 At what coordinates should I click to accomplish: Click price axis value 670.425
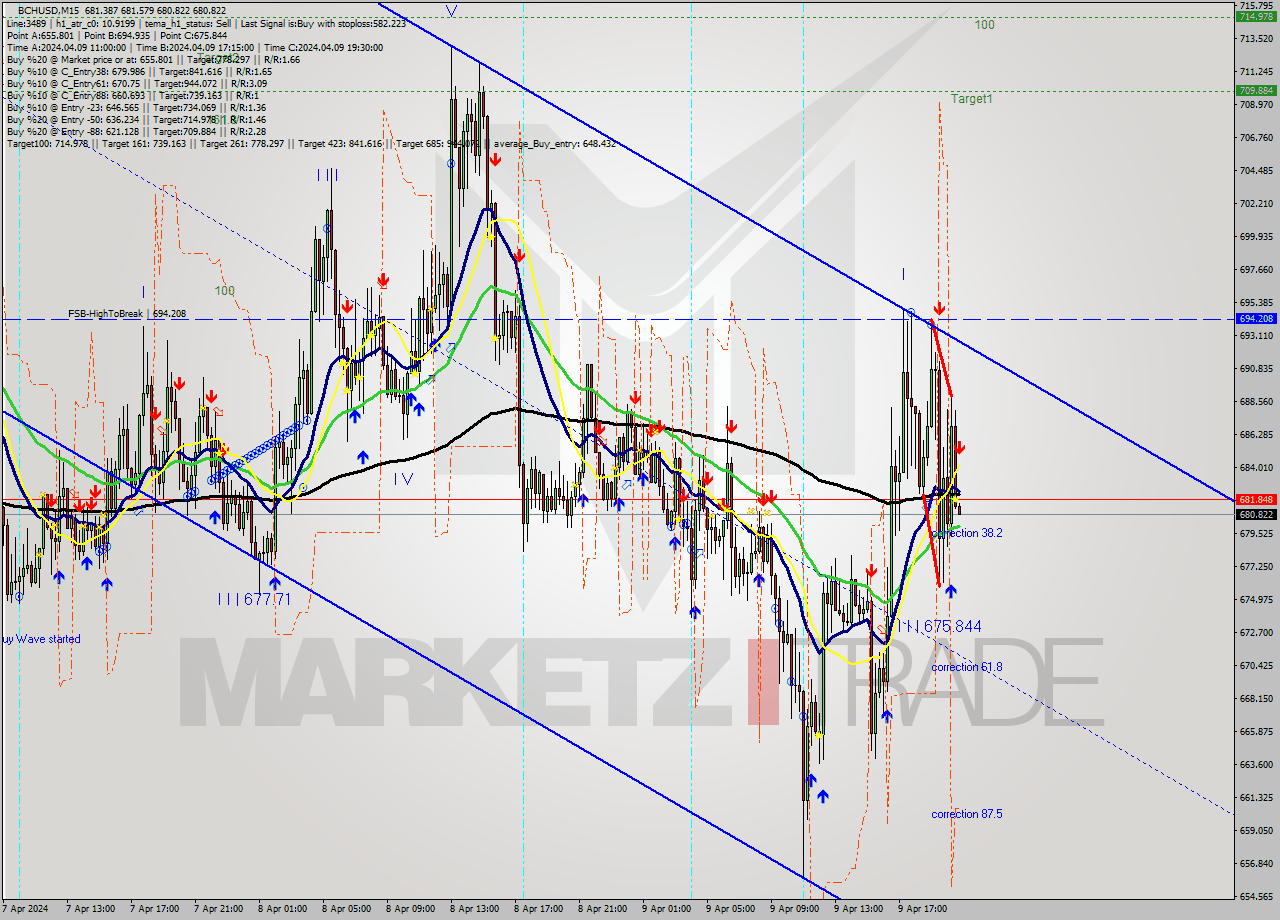(1256, 665)
